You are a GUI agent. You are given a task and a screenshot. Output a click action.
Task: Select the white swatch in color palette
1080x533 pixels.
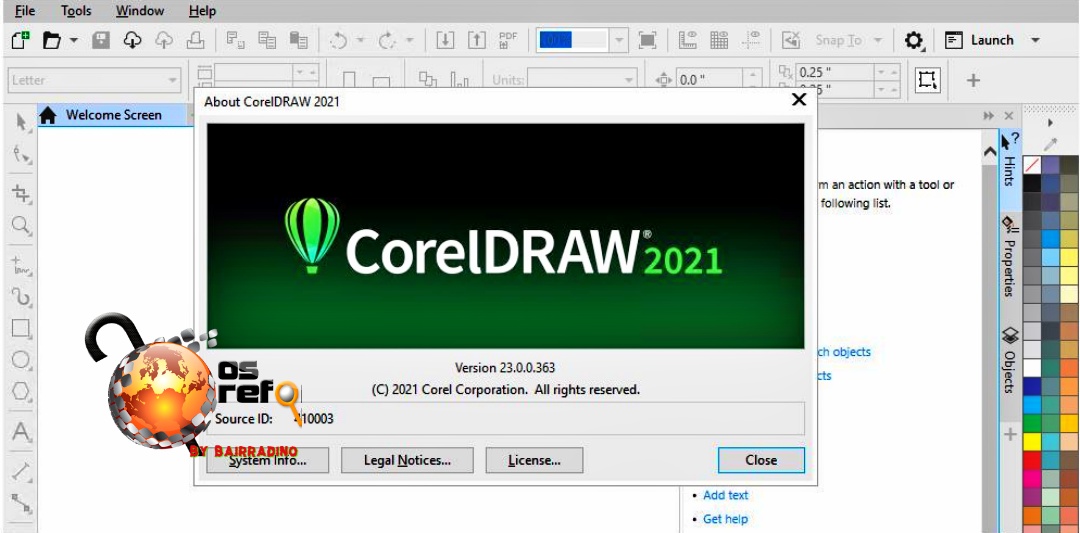click(1032, 368)
